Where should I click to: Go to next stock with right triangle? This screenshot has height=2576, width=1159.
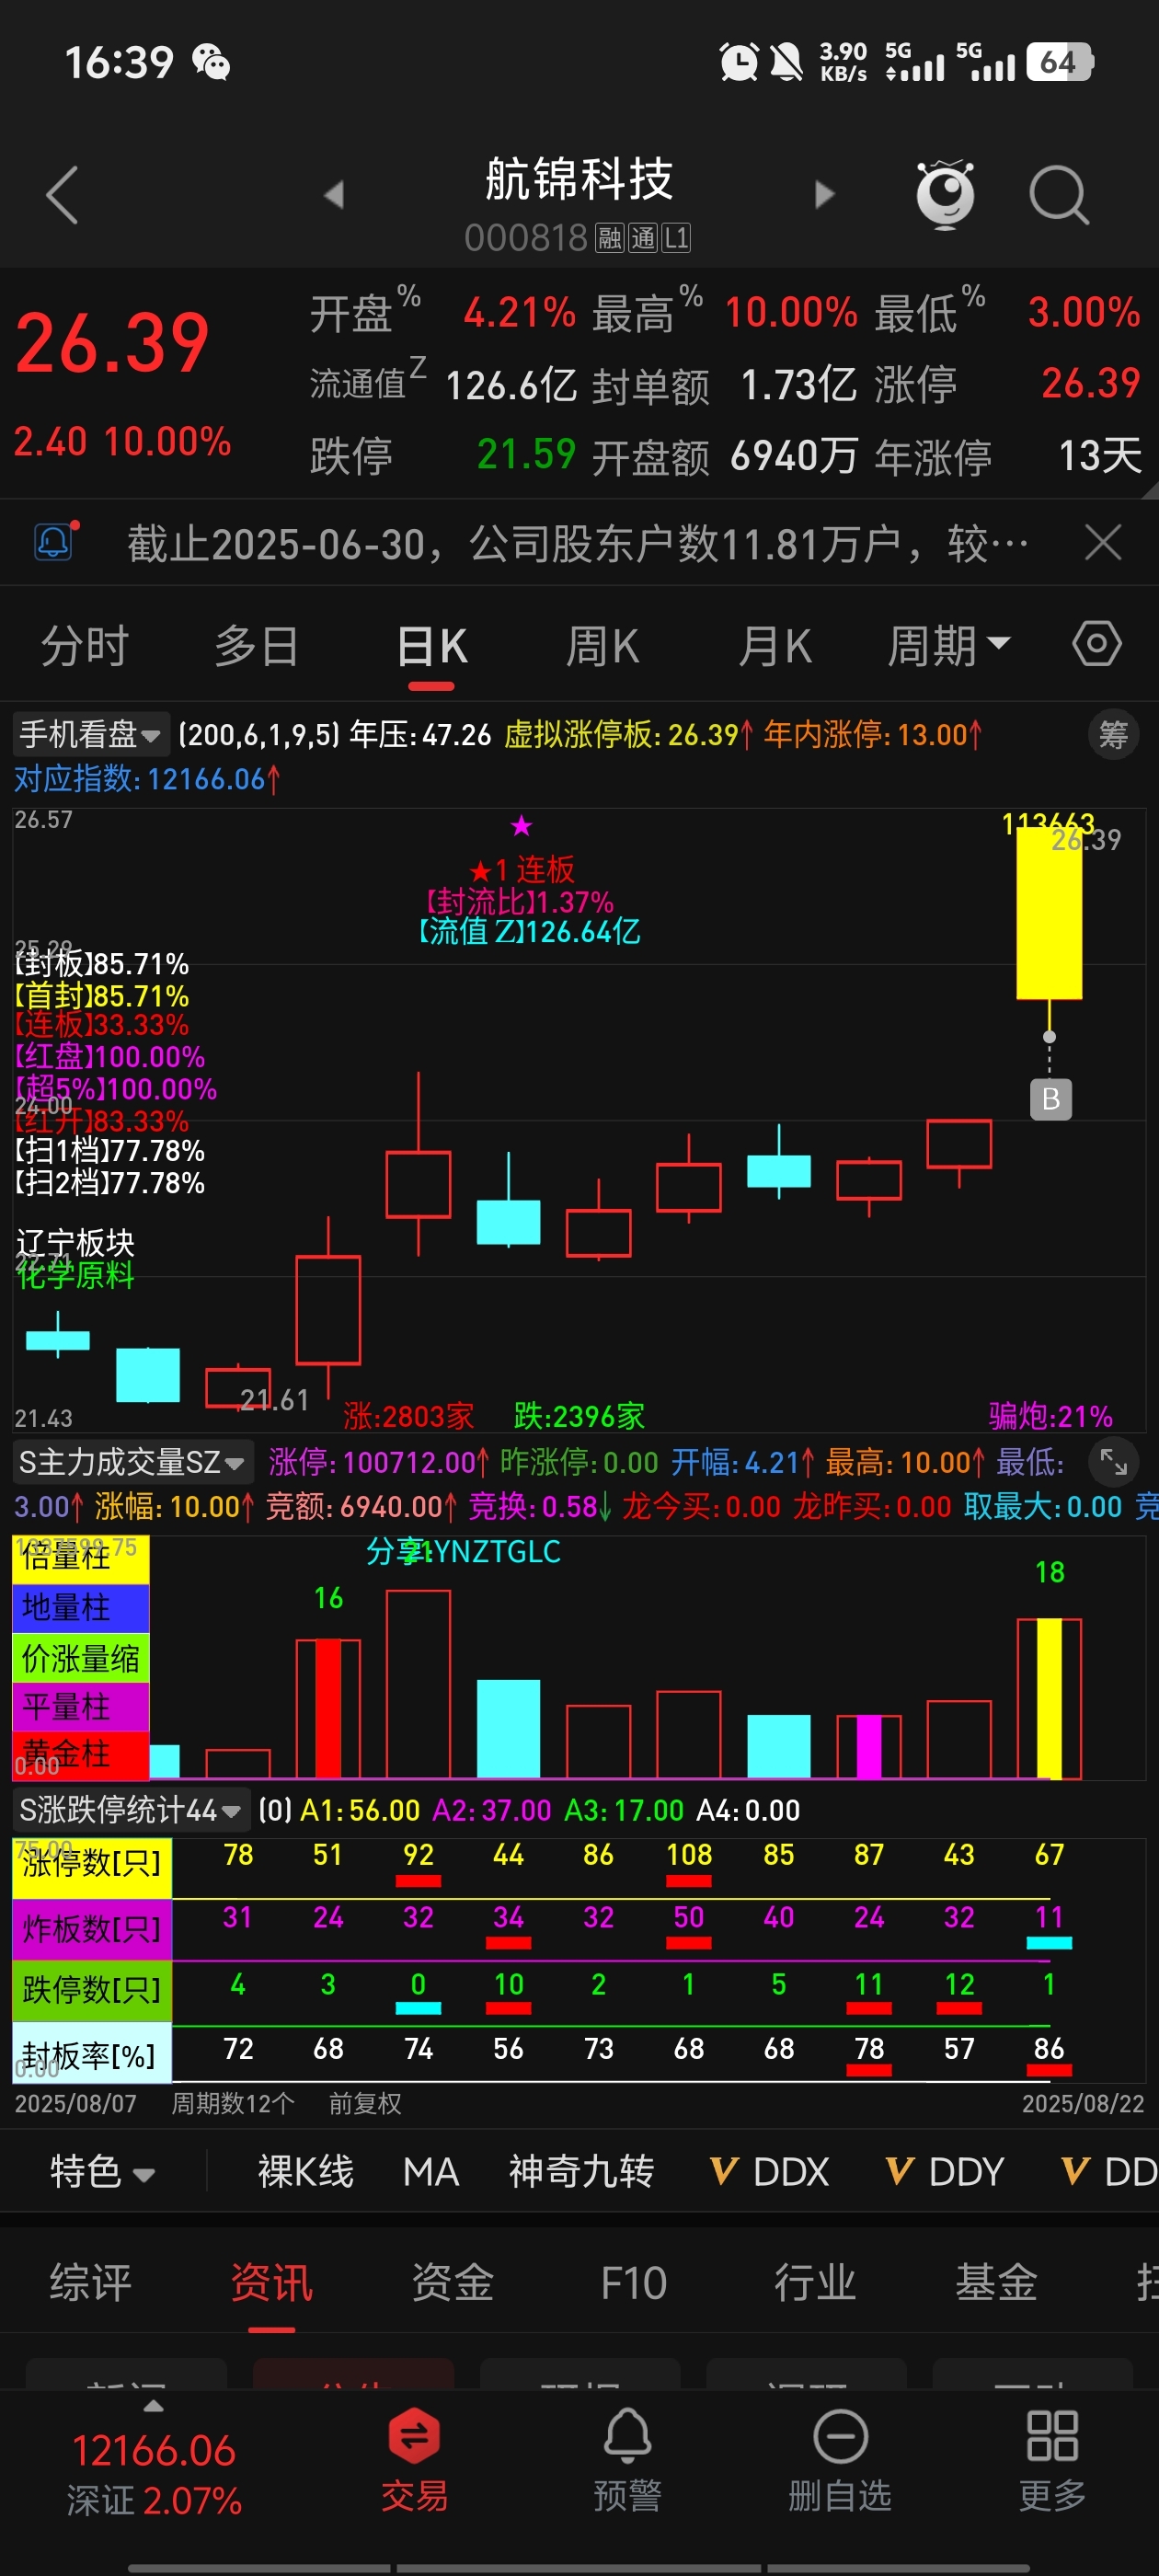pyautogui.click(x=824, y=194)
